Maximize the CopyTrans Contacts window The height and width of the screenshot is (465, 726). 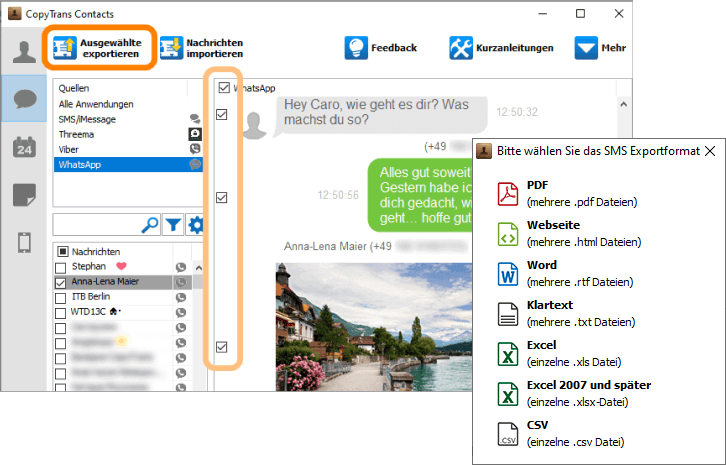tap(580, 14)
